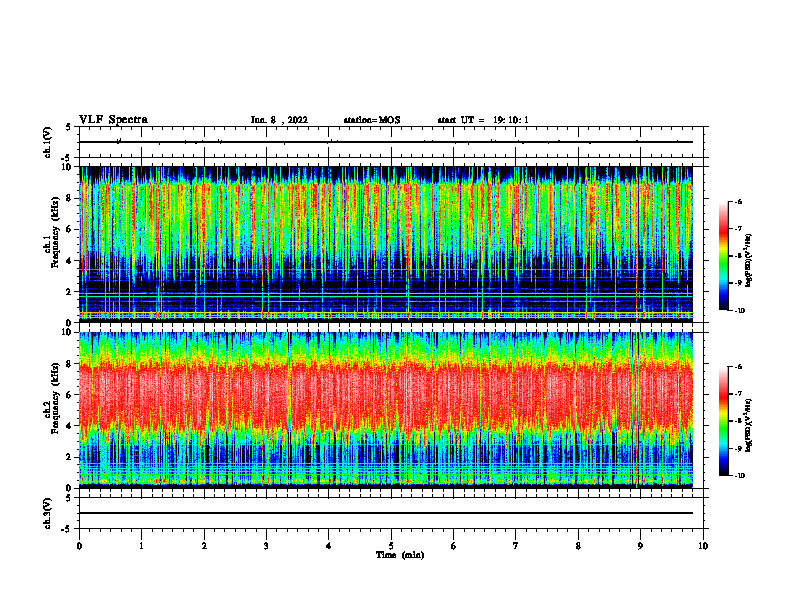Click the "9" tick label on the time axis

[640, 546]
